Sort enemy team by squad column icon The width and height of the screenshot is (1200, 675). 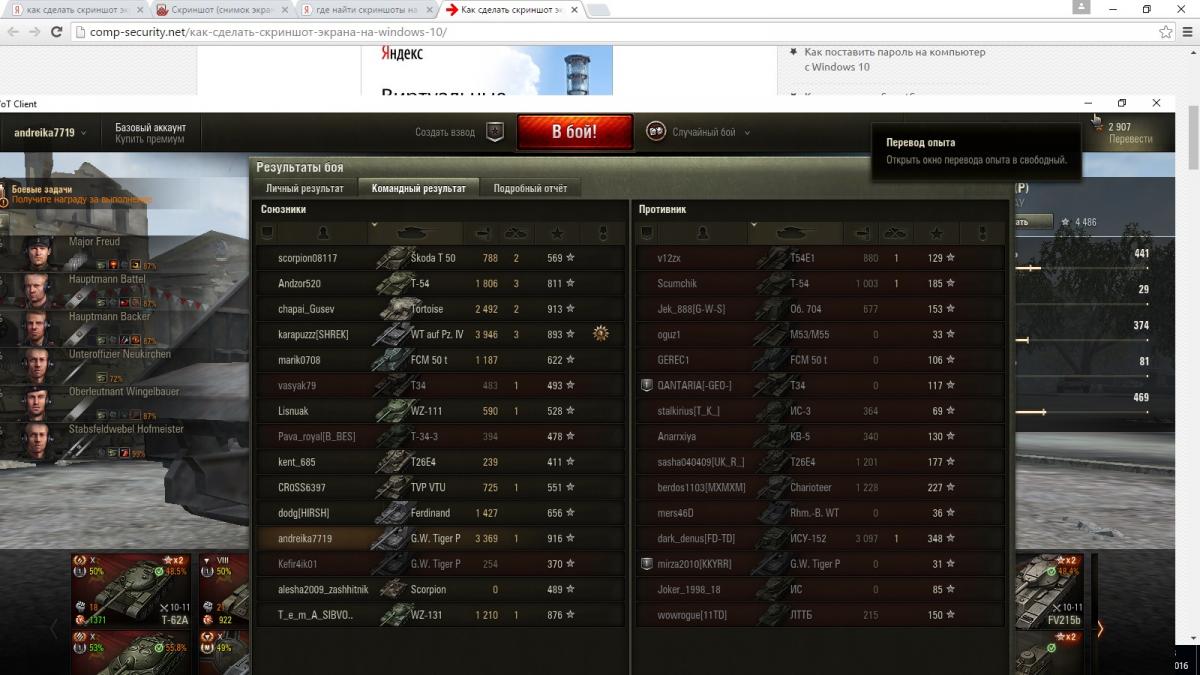tap(646, 233)
